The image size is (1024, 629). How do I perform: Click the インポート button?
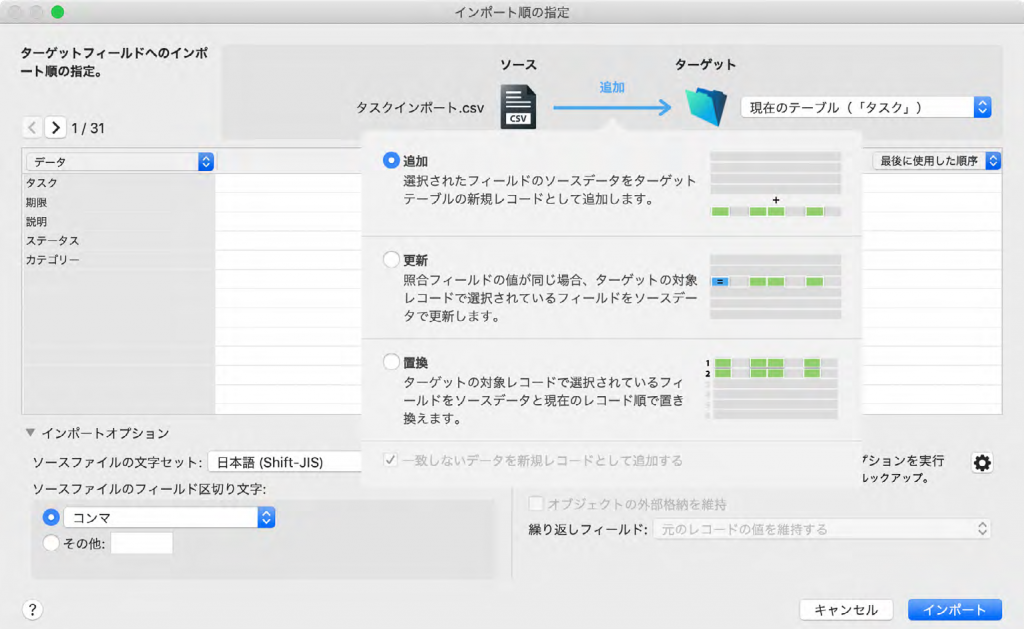955,609
